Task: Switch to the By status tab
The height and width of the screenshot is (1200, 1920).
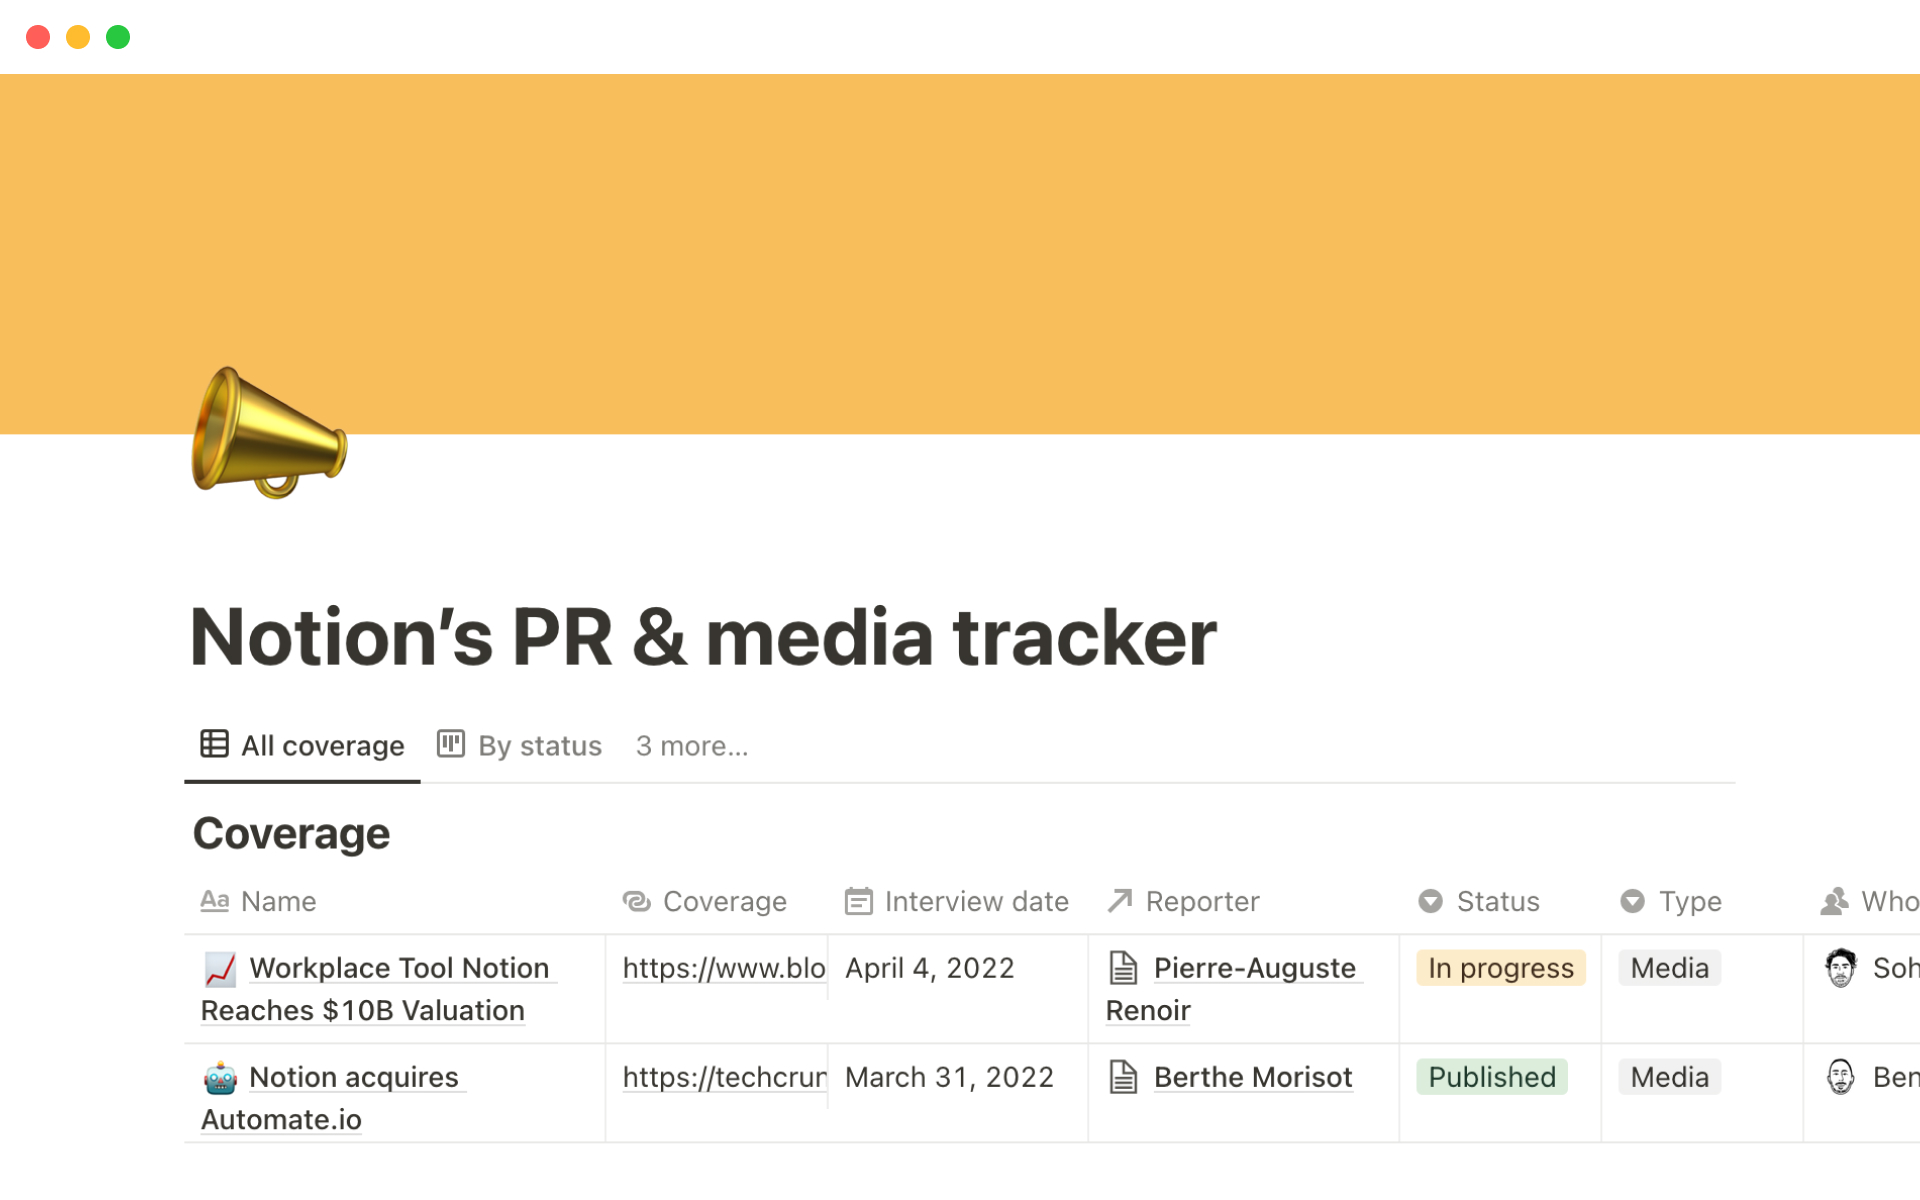Action: tap(539, 746)
